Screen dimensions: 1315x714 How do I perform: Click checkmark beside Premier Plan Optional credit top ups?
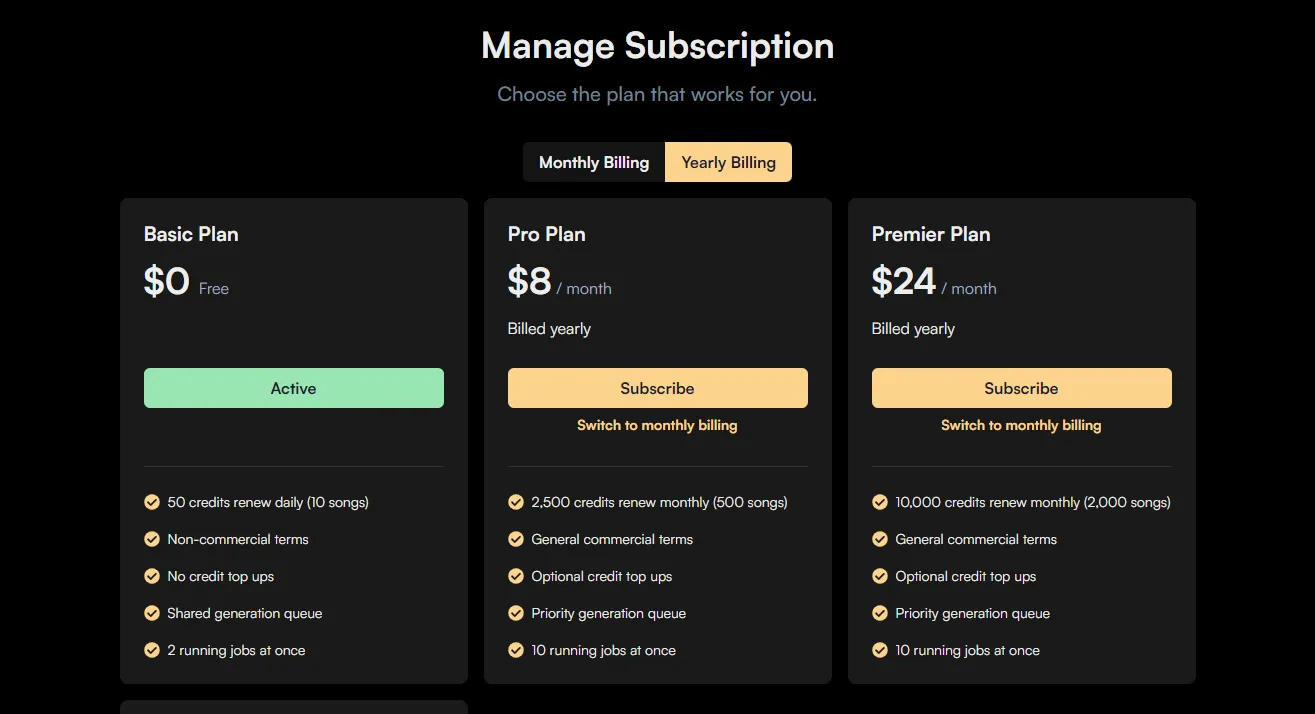point(880,576)
